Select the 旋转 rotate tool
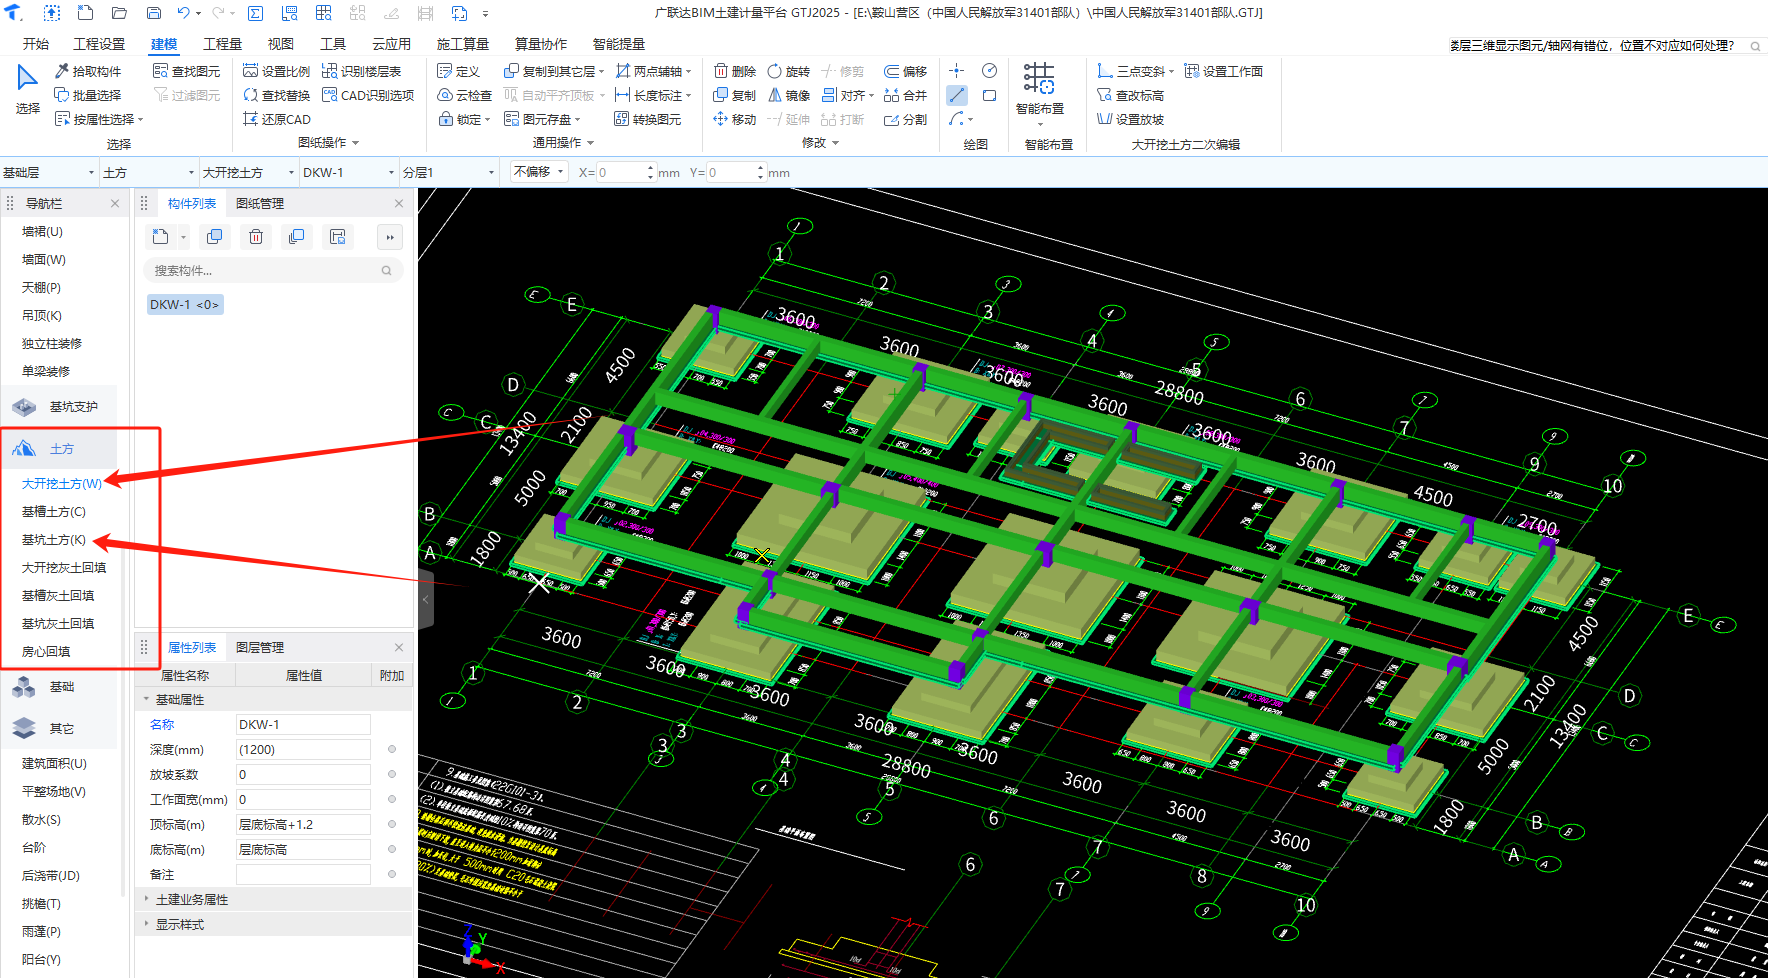This screenshot has height=978, width=1768. tap(789, 71)
